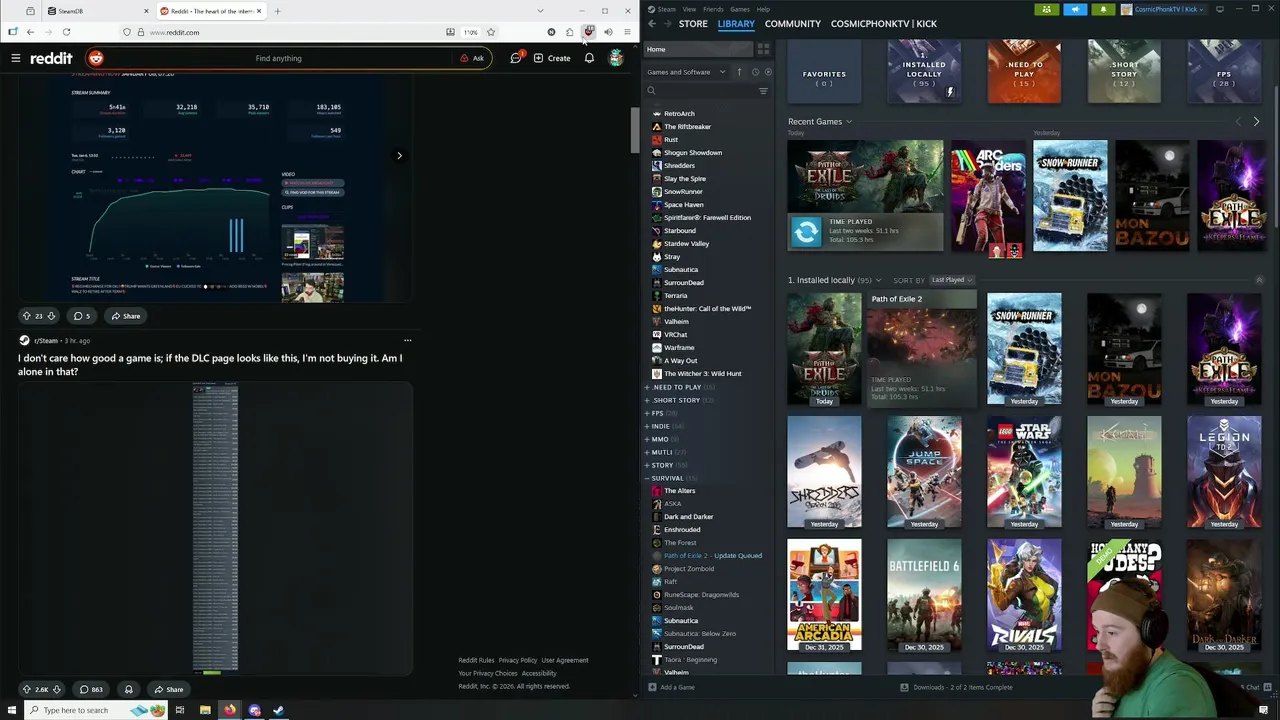Open Reddit notifications bell
Image resolution: width=1280 pixels, height=720 pixels.
pos(589,58)
